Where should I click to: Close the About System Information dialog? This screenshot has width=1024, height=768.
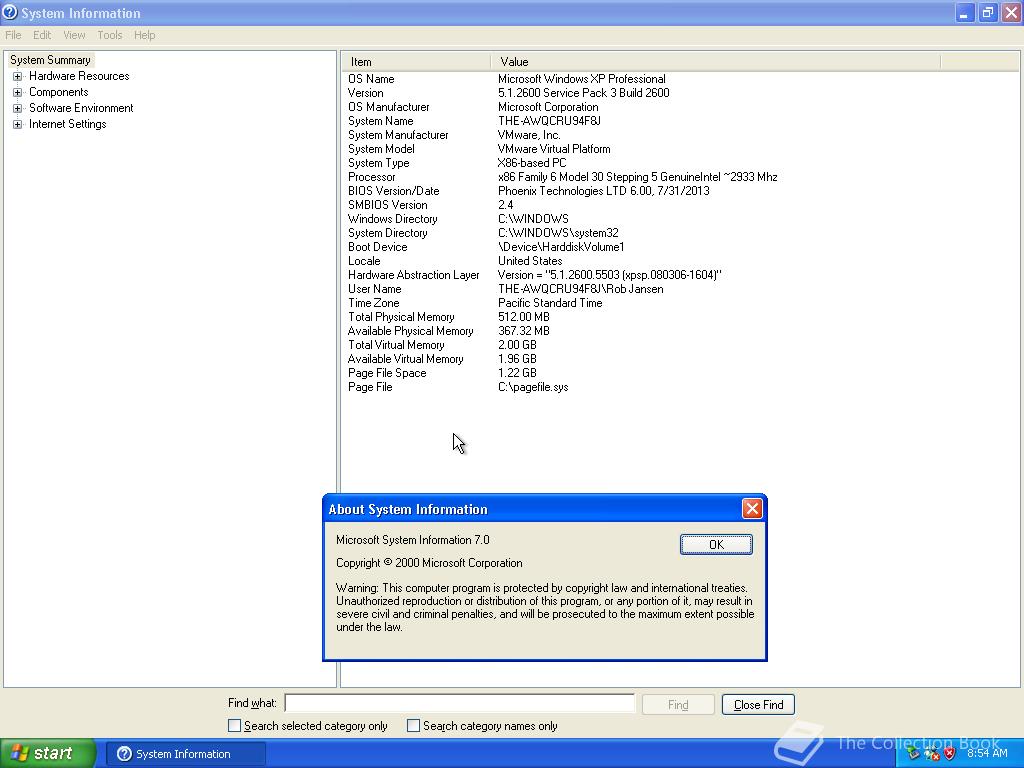752,509
